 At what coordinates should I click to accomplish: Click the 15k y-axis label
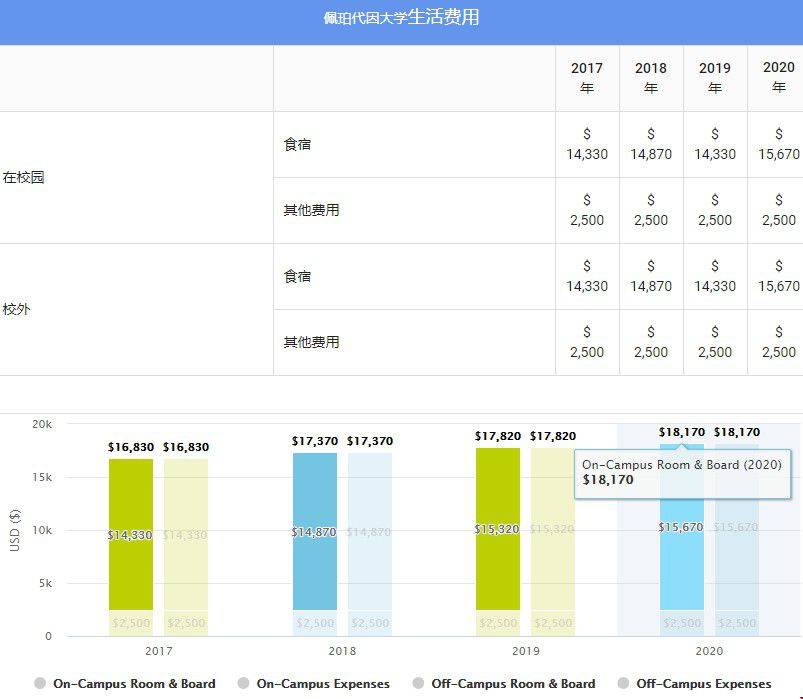pos(42,477)
